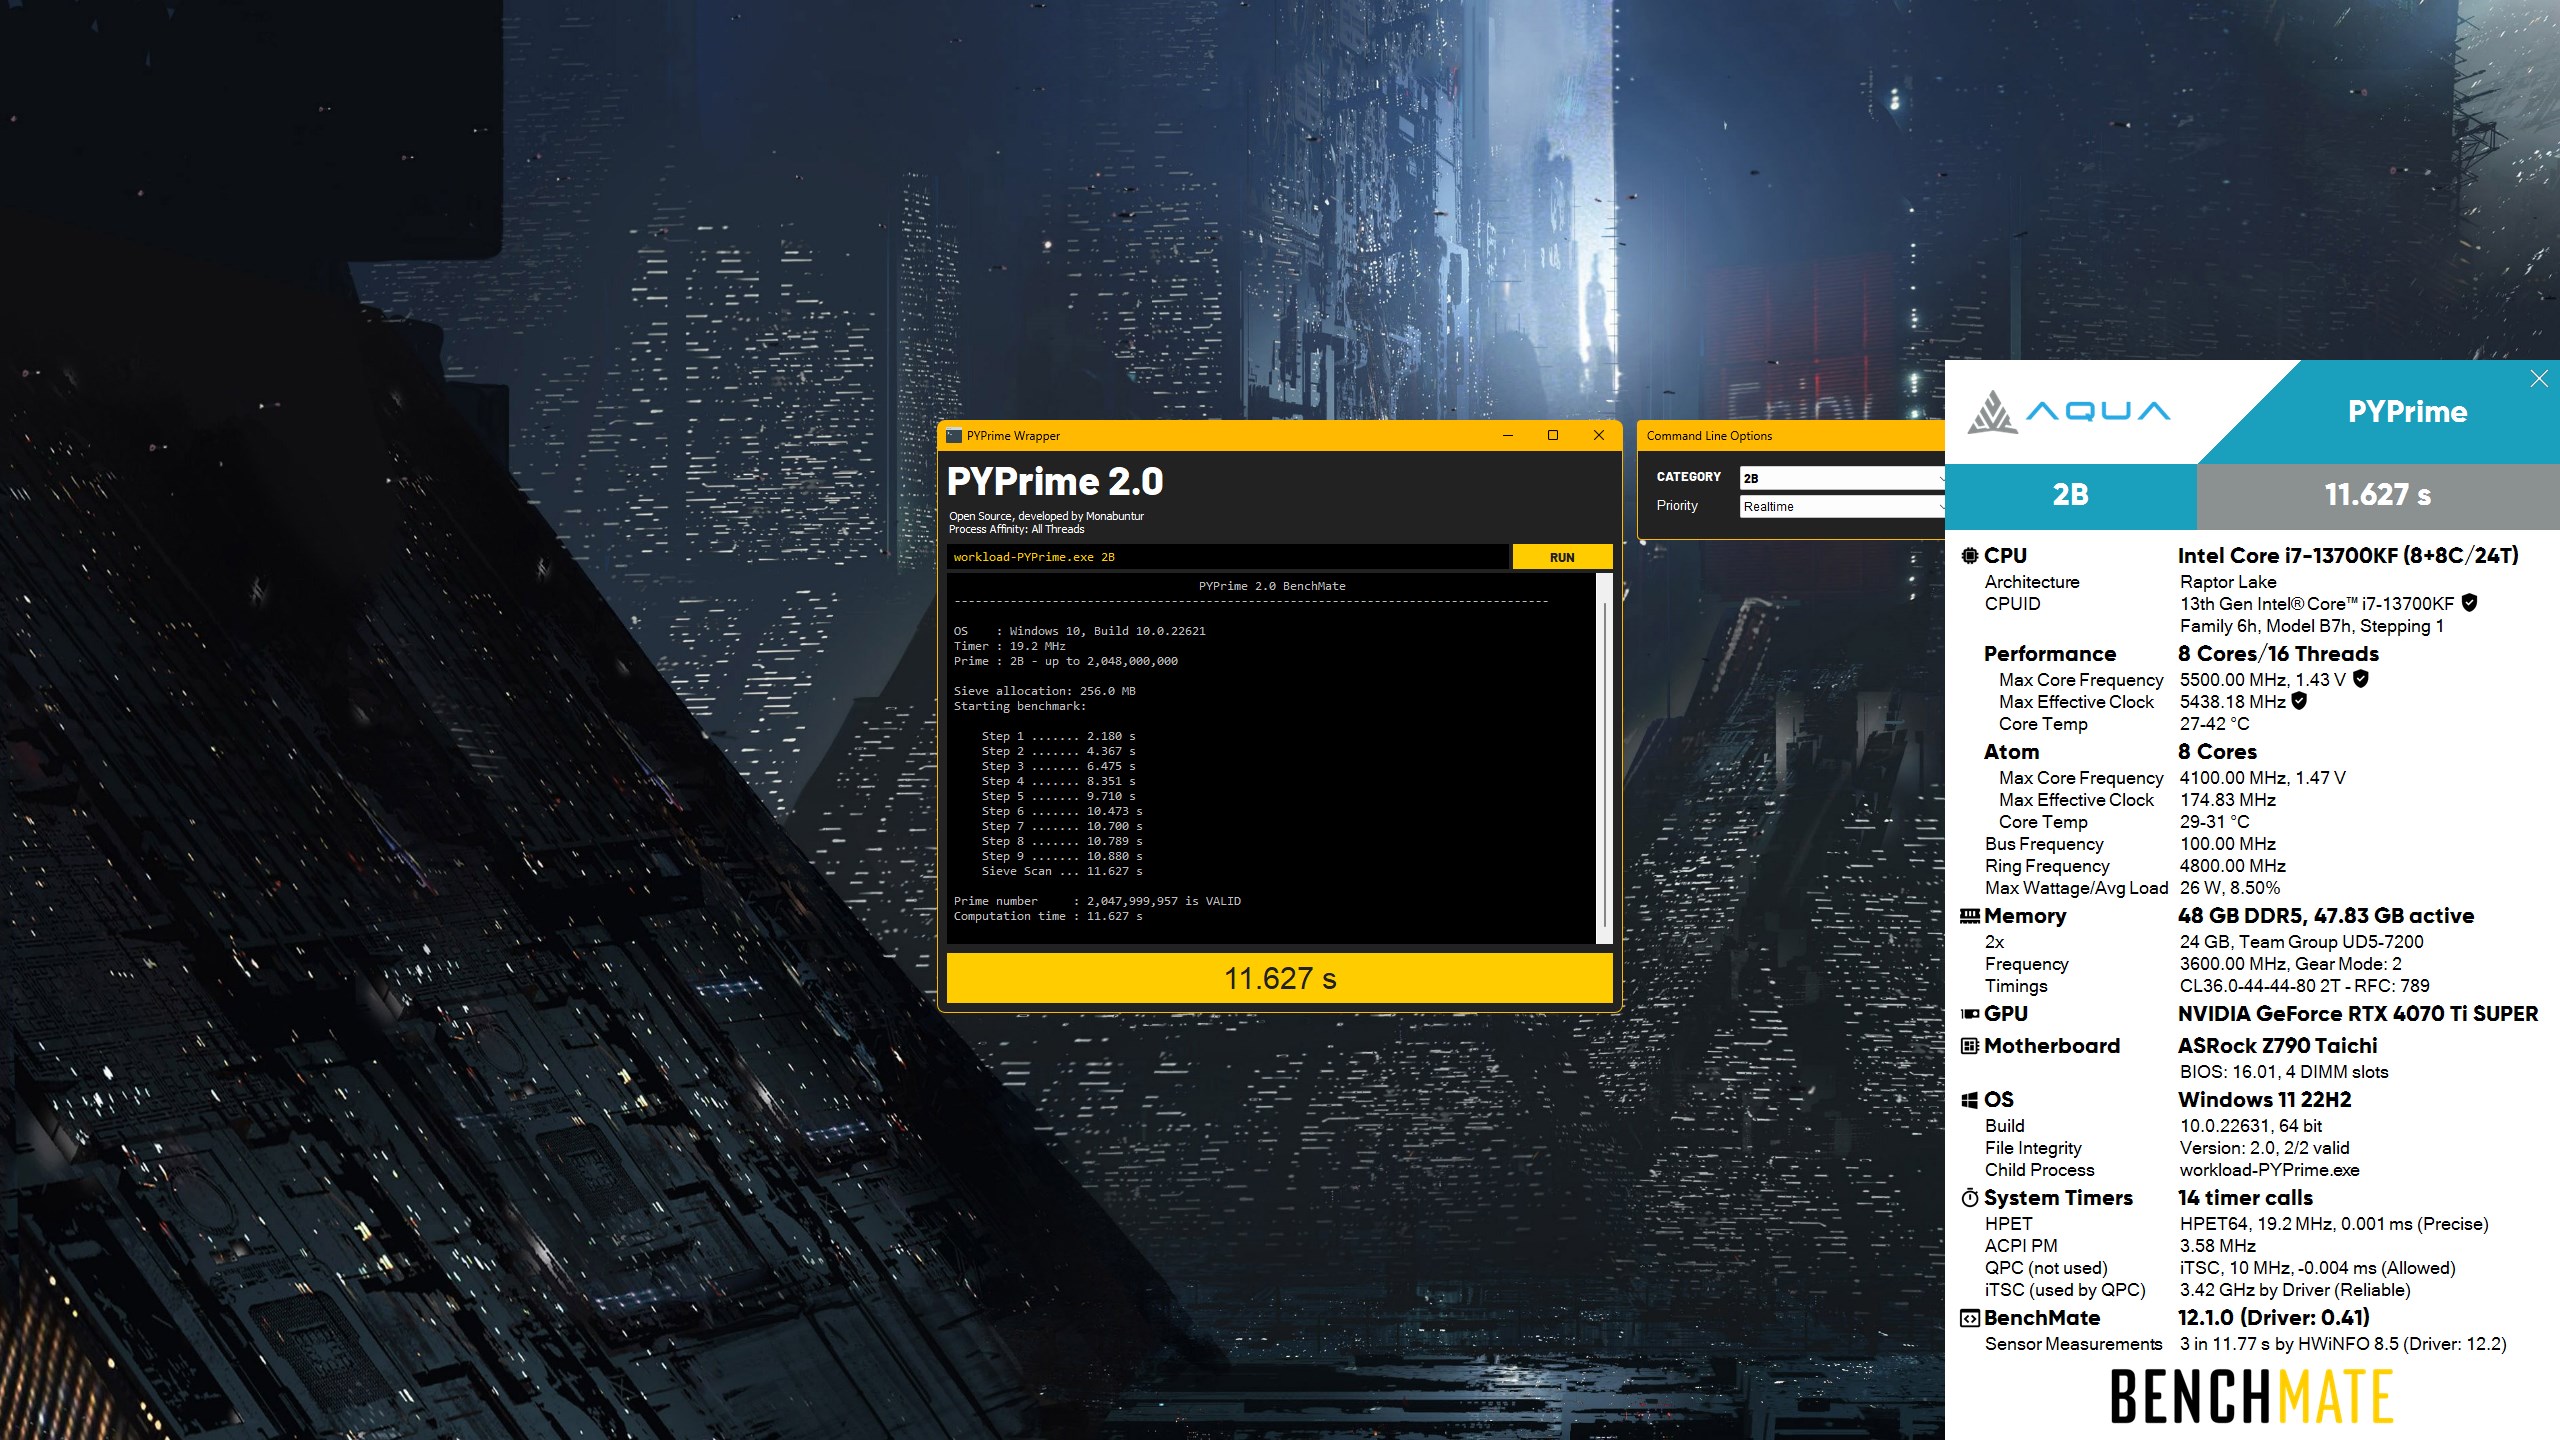Open the Priority dropdown showing Realtime
The height and width of the screenshot is (1440, 2560).
pos(1842,506)
